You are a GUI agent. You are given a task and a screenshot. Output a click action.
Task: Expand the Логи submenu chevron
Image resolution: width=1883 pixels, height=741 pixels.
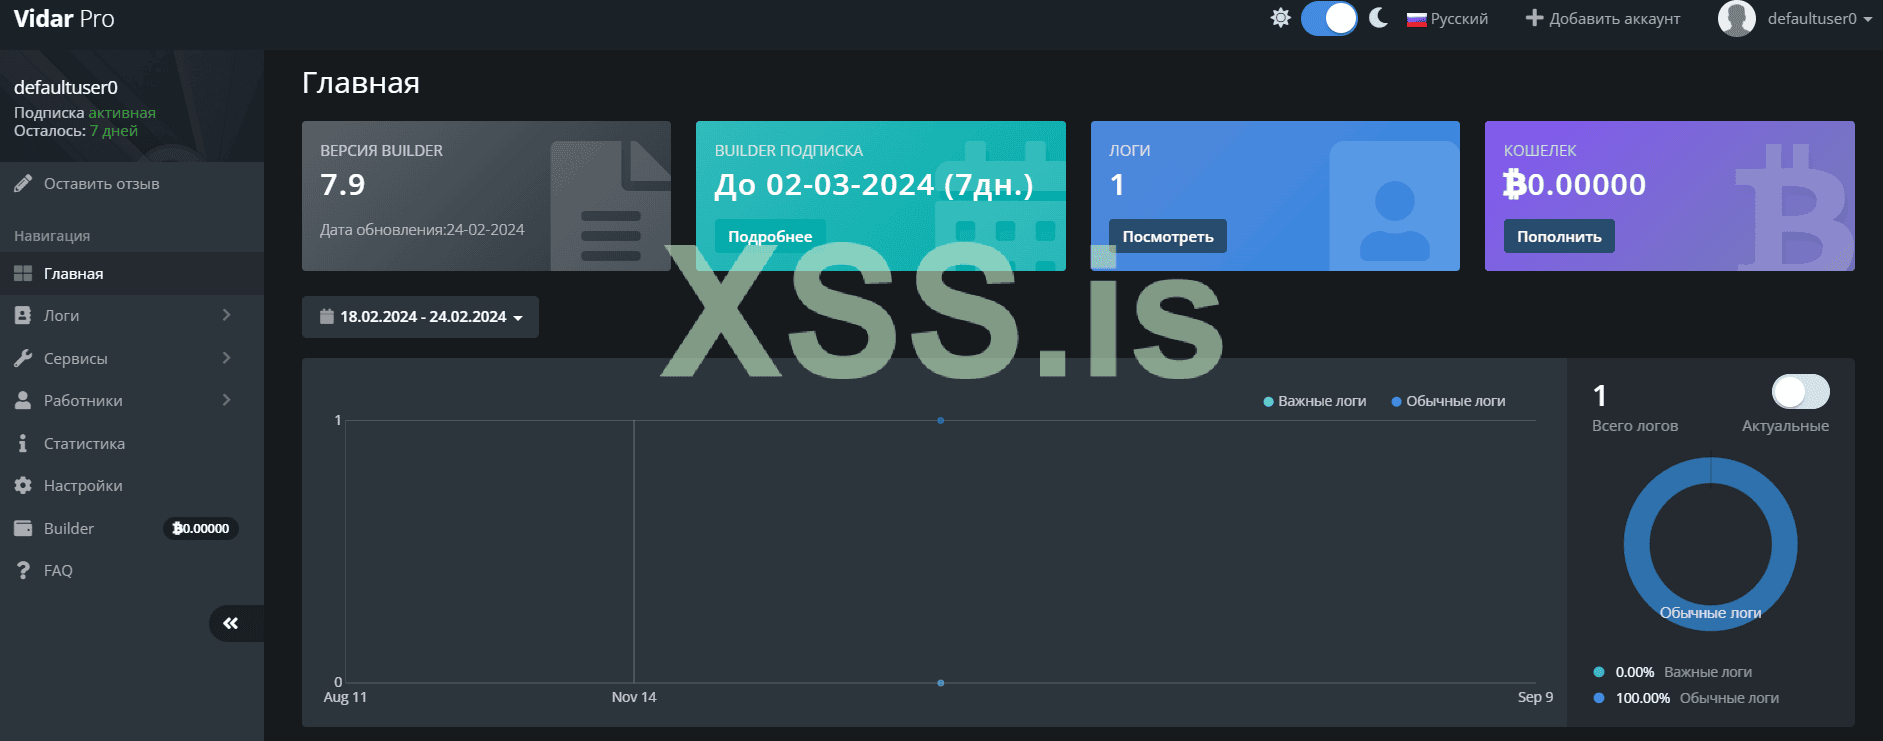227,315
